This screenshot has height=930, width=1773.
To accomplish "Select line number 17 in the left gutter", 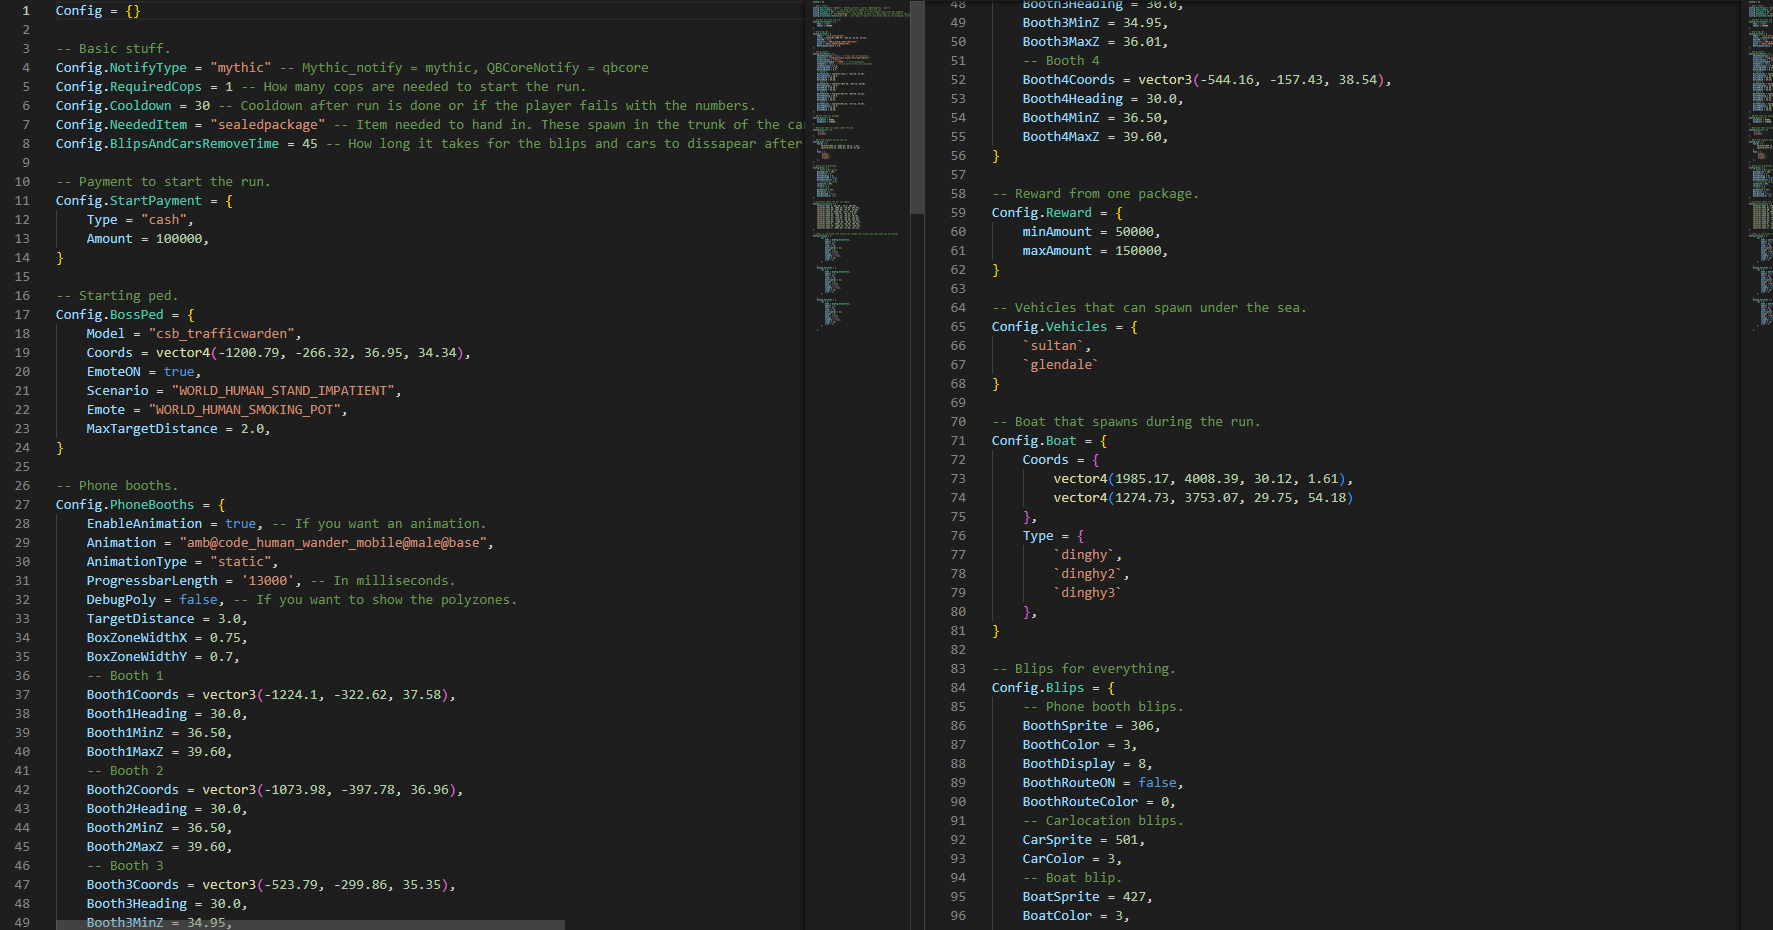I will click(x=22, y=315).
